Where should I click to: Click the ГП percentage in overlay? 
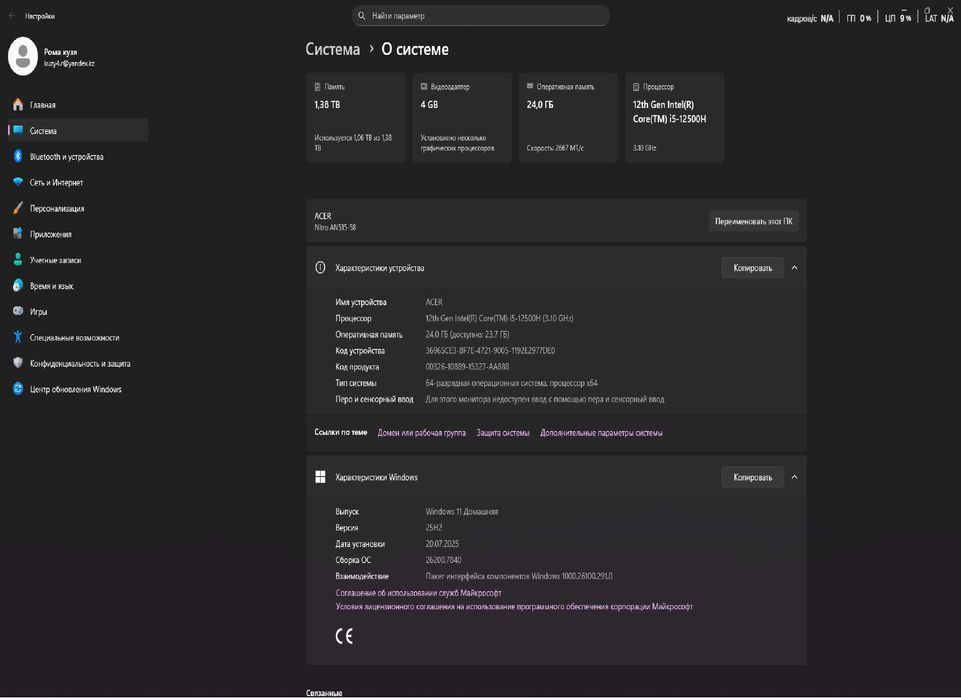[x=865, y=18]
